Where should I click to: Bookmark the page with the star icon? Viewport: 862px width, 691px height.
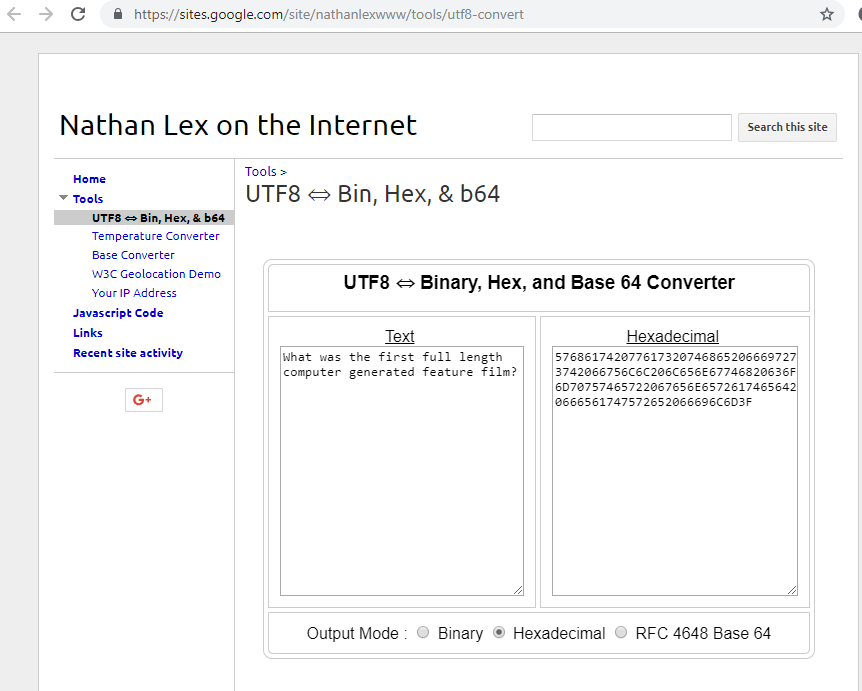pyautogui.click(x=827, y=15)
